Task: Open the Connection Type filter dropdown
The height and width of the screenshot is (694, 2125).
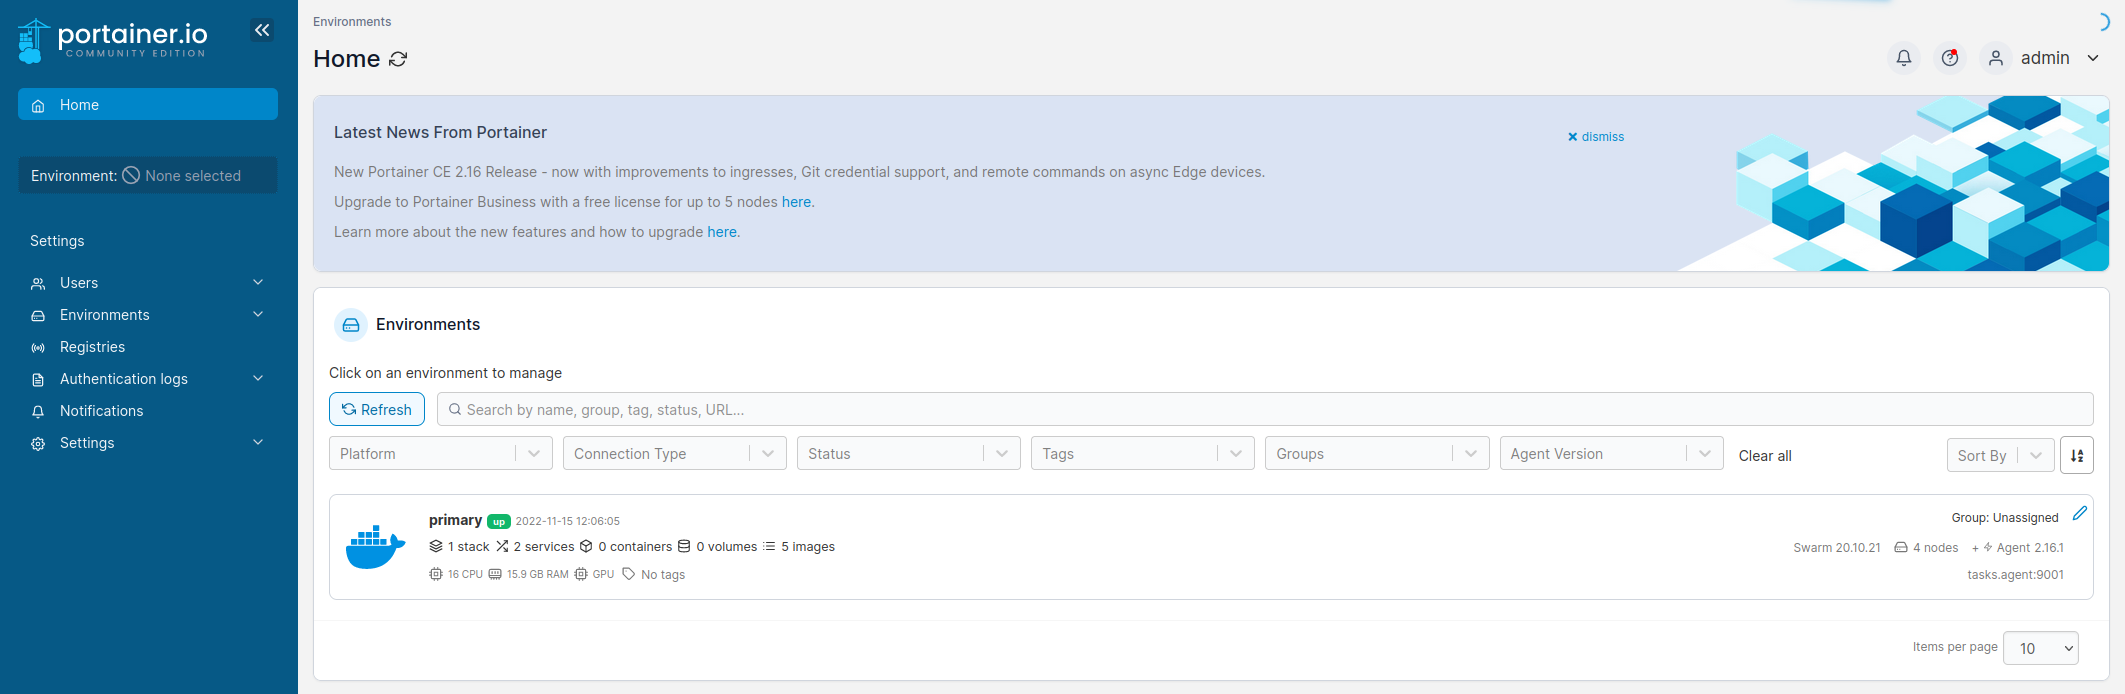Action: [x=674, y=454]
